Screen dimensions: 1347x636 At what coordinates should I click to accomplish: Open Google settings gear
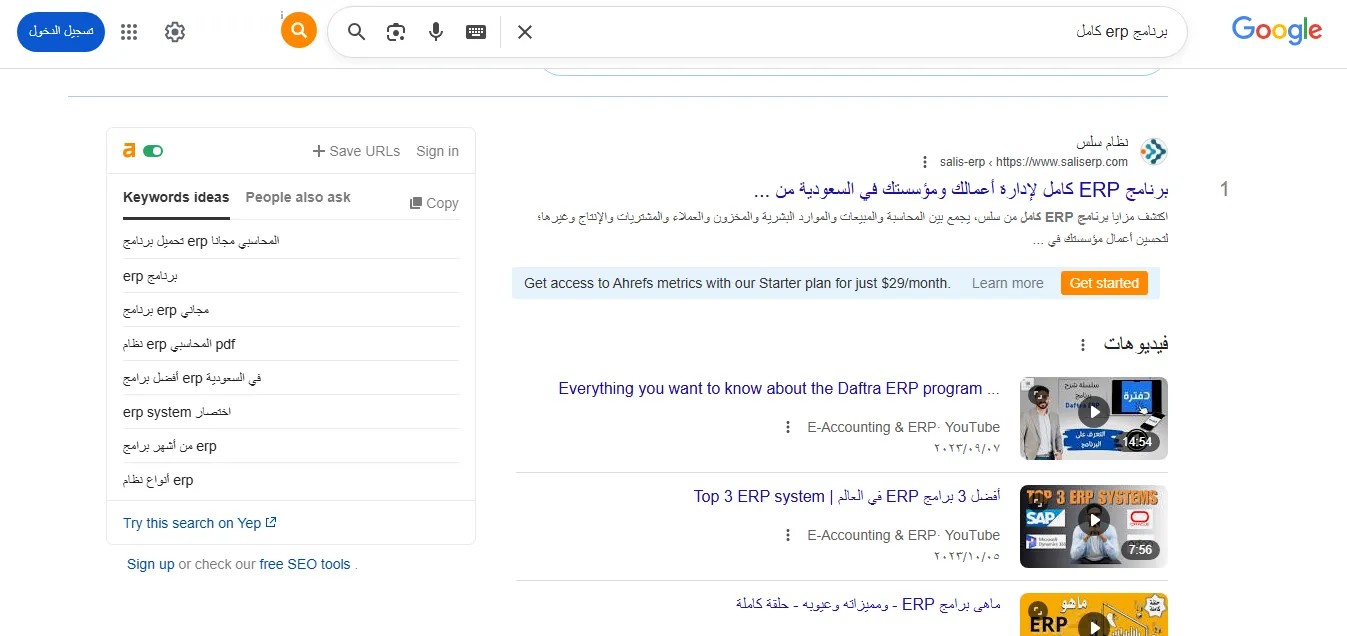(x=175, y=32)
